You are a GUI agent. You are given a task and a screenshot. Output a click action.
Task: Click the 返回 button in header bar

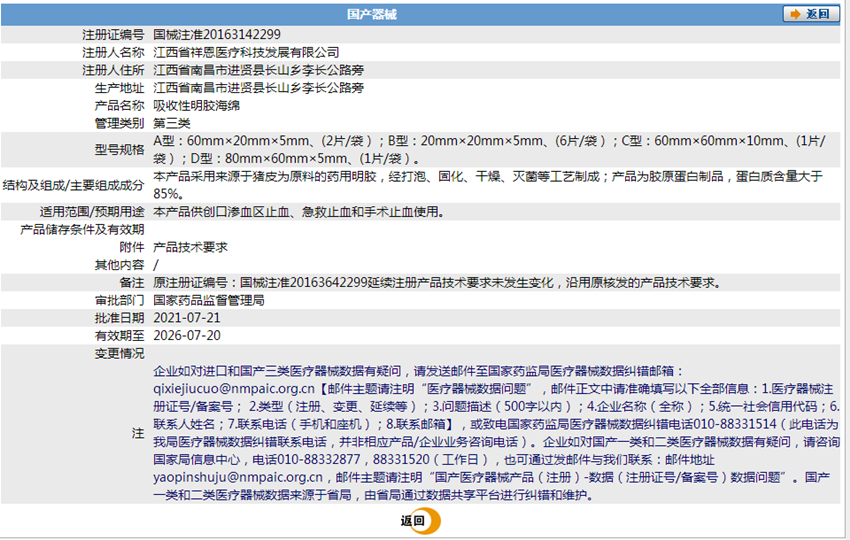(811, 14)
